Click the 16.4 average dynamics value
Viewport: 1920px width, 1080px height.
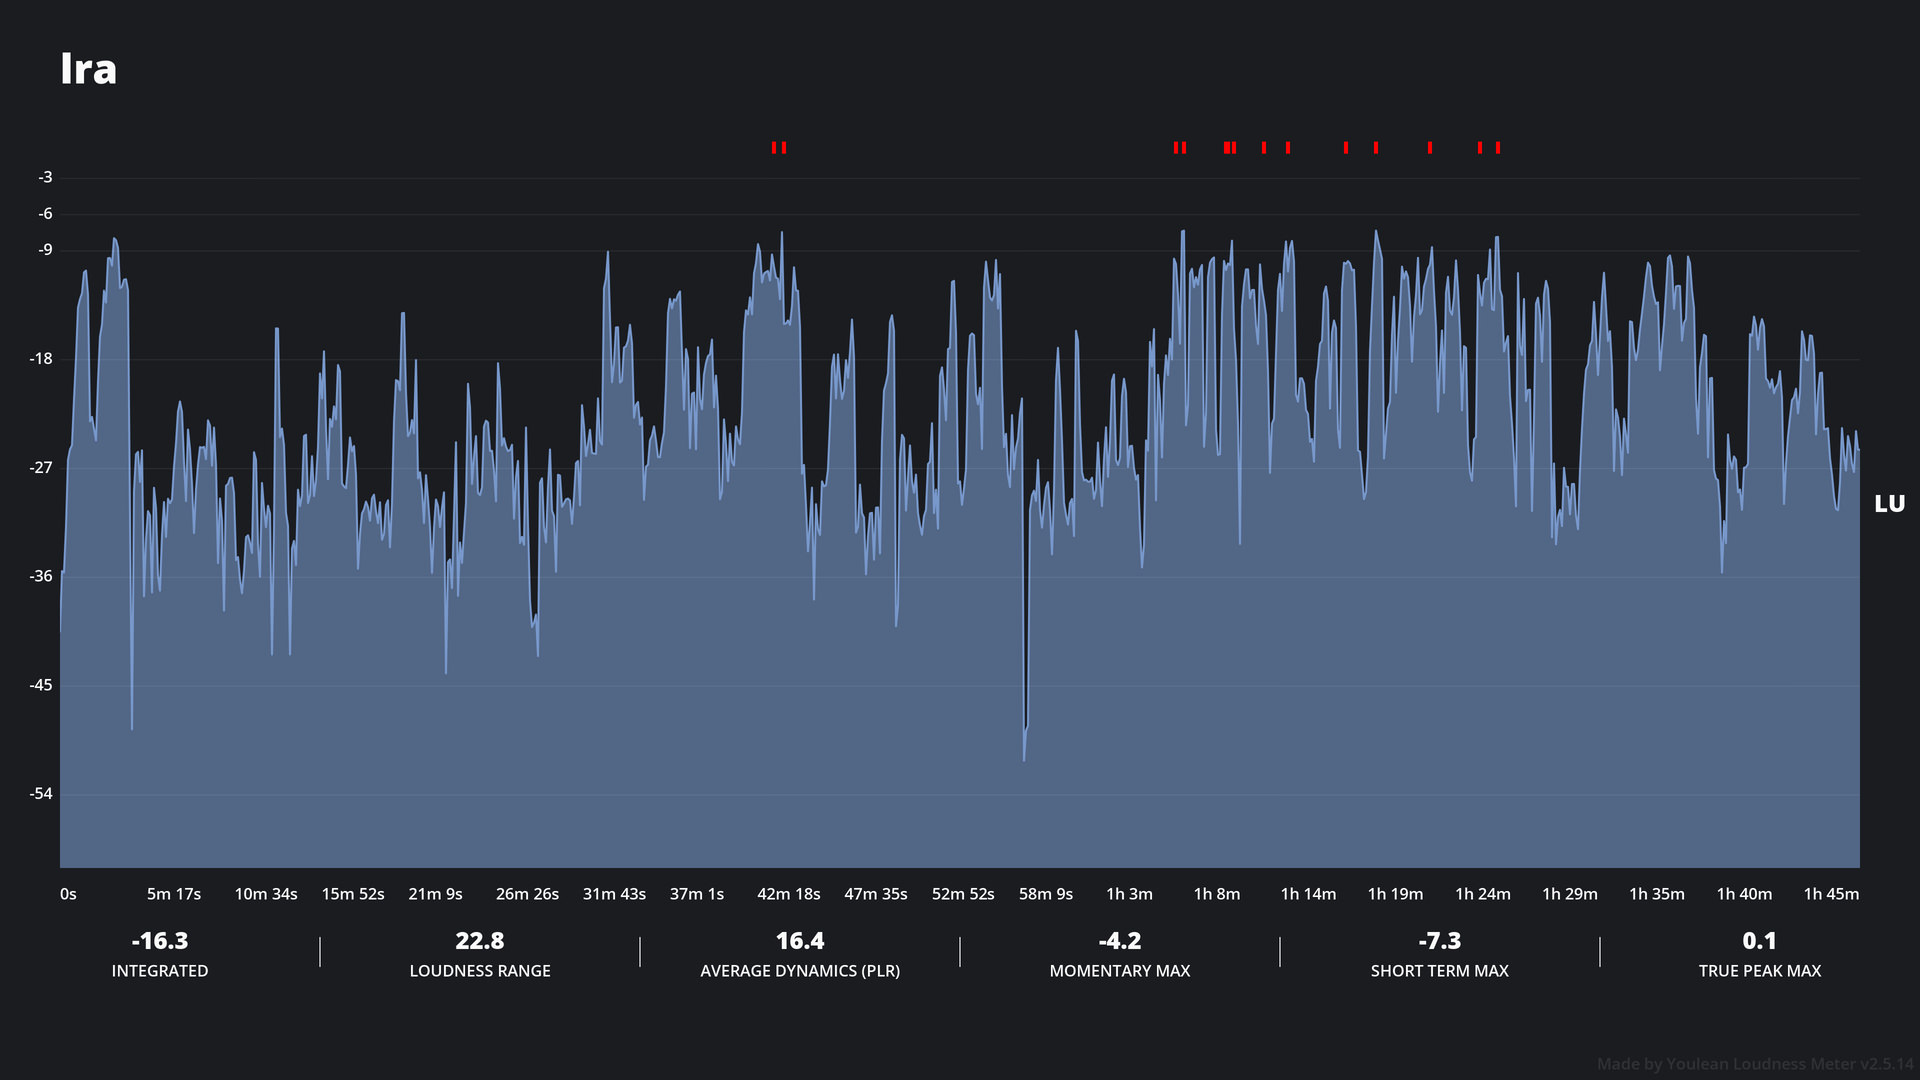[x=800, y=941]
